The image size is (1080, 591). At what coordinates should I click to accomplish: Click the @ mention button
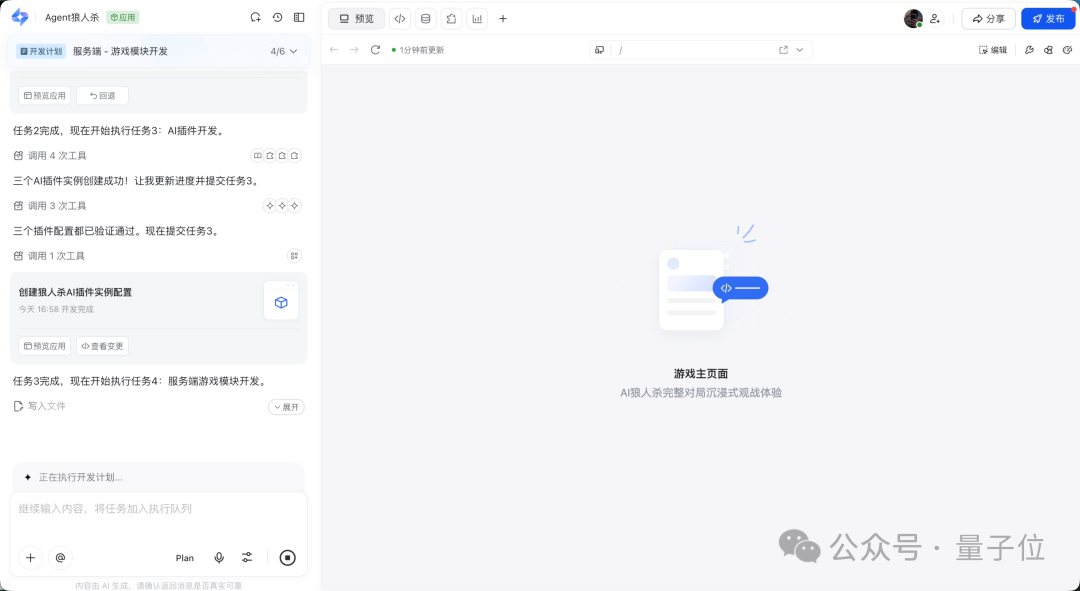point(61,558)
